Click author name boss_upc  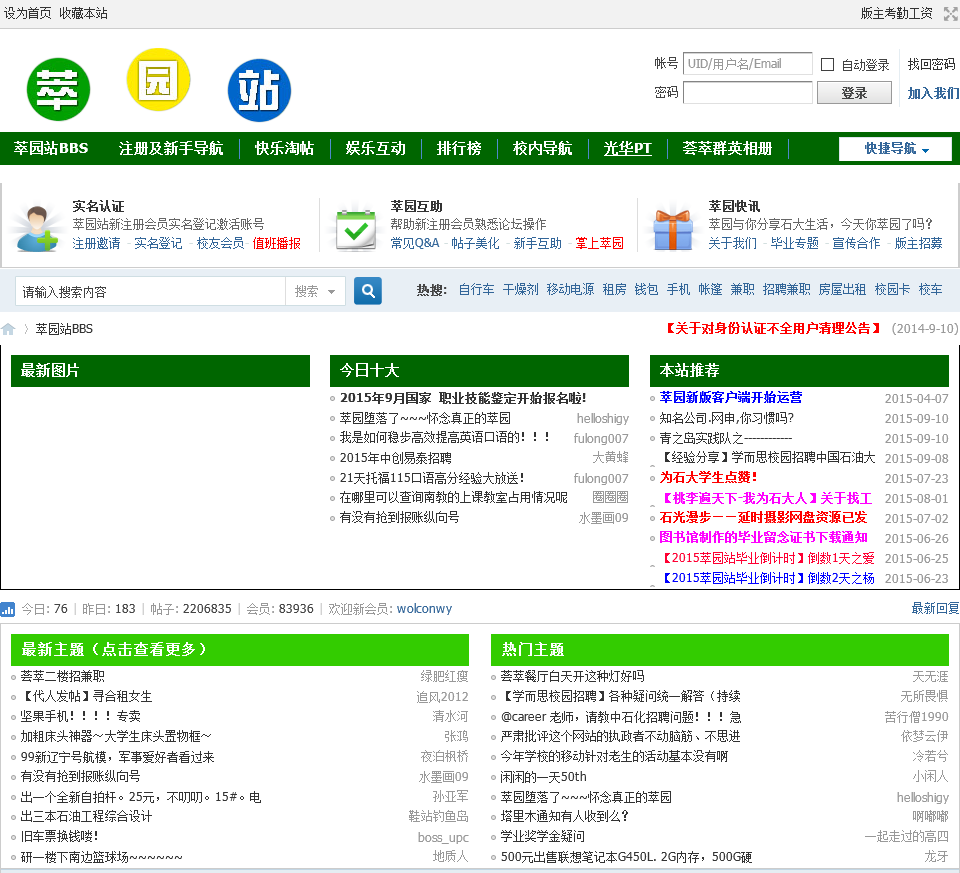click(x=443, y=837)
